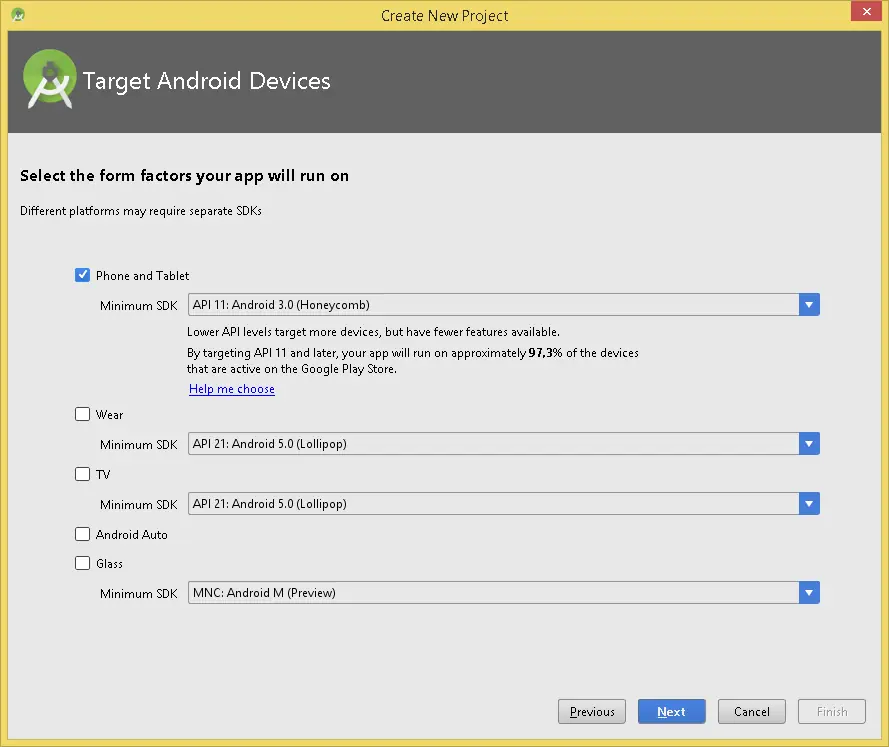Enable the Wear form factor checkbox

pos(82,414)
